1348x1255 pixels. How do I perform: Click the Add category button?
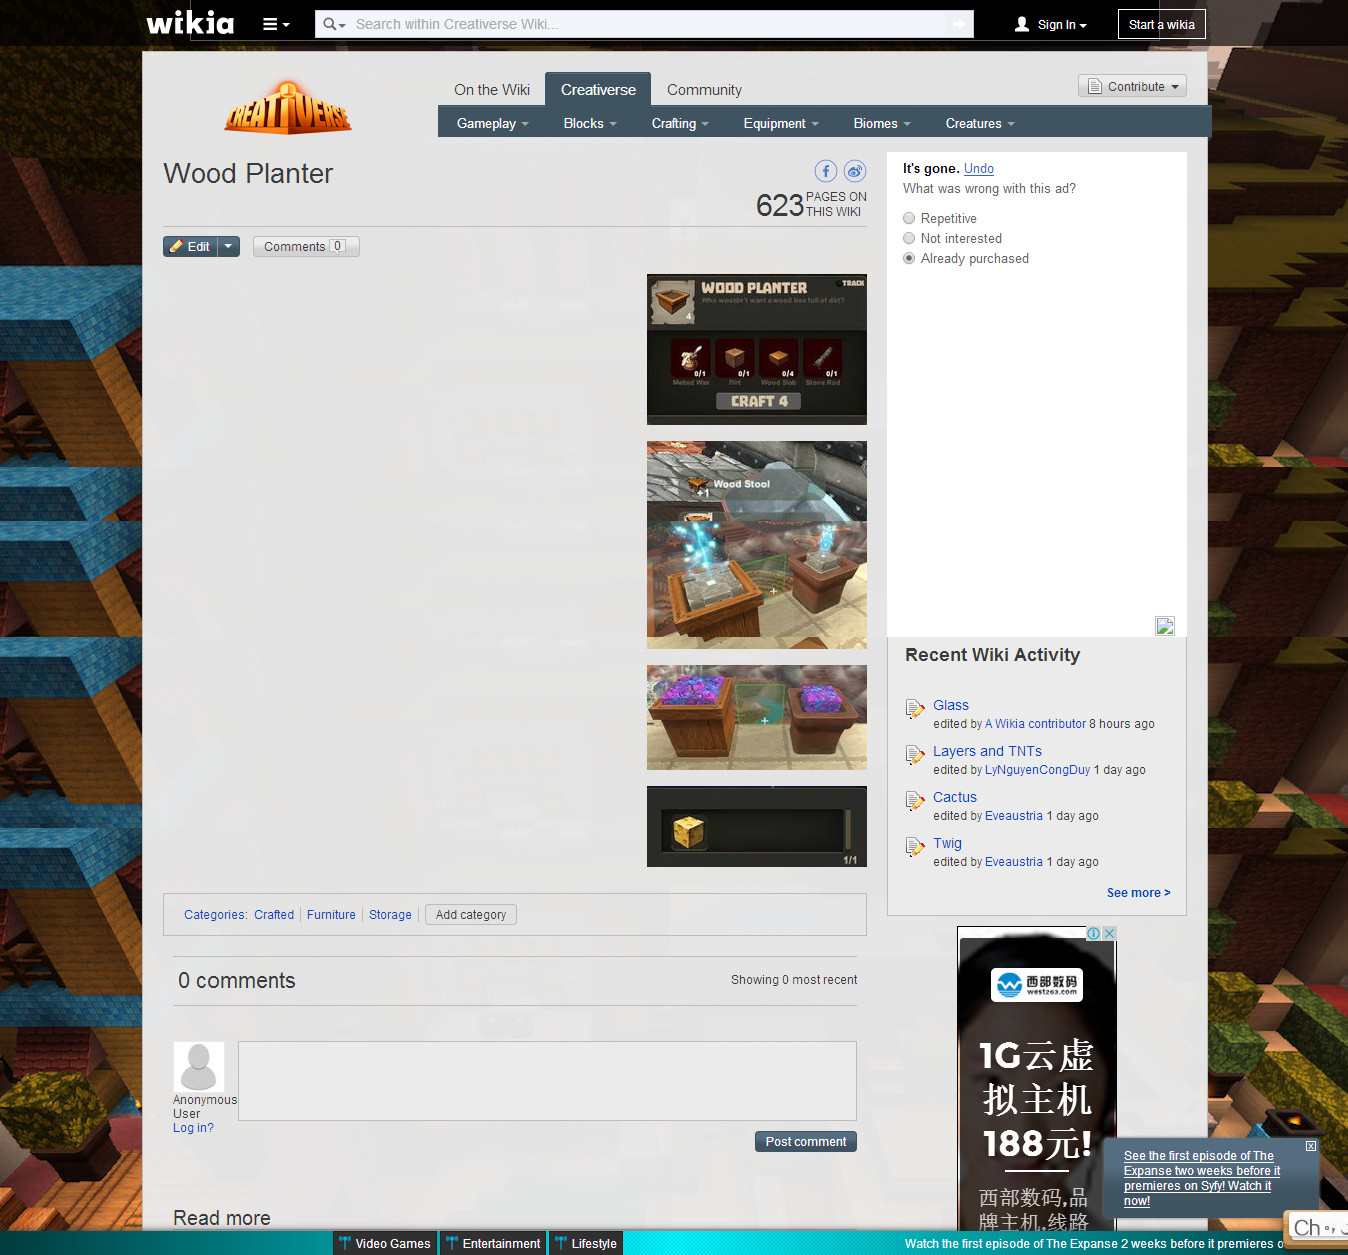click(471, 915)
